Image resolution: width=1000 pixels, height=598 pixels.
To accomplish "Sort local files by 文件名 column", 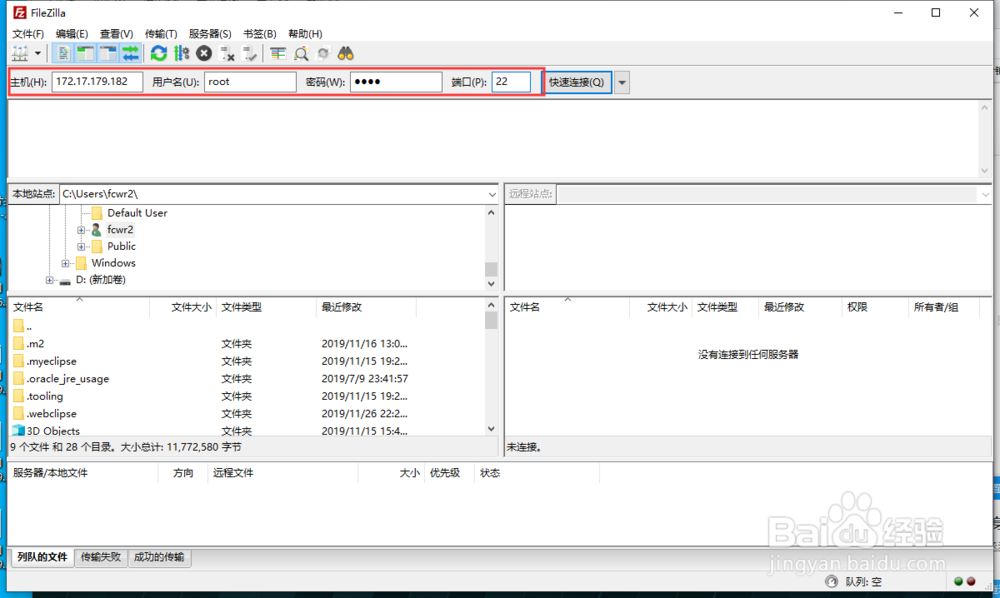I will [x=79, y=307].
